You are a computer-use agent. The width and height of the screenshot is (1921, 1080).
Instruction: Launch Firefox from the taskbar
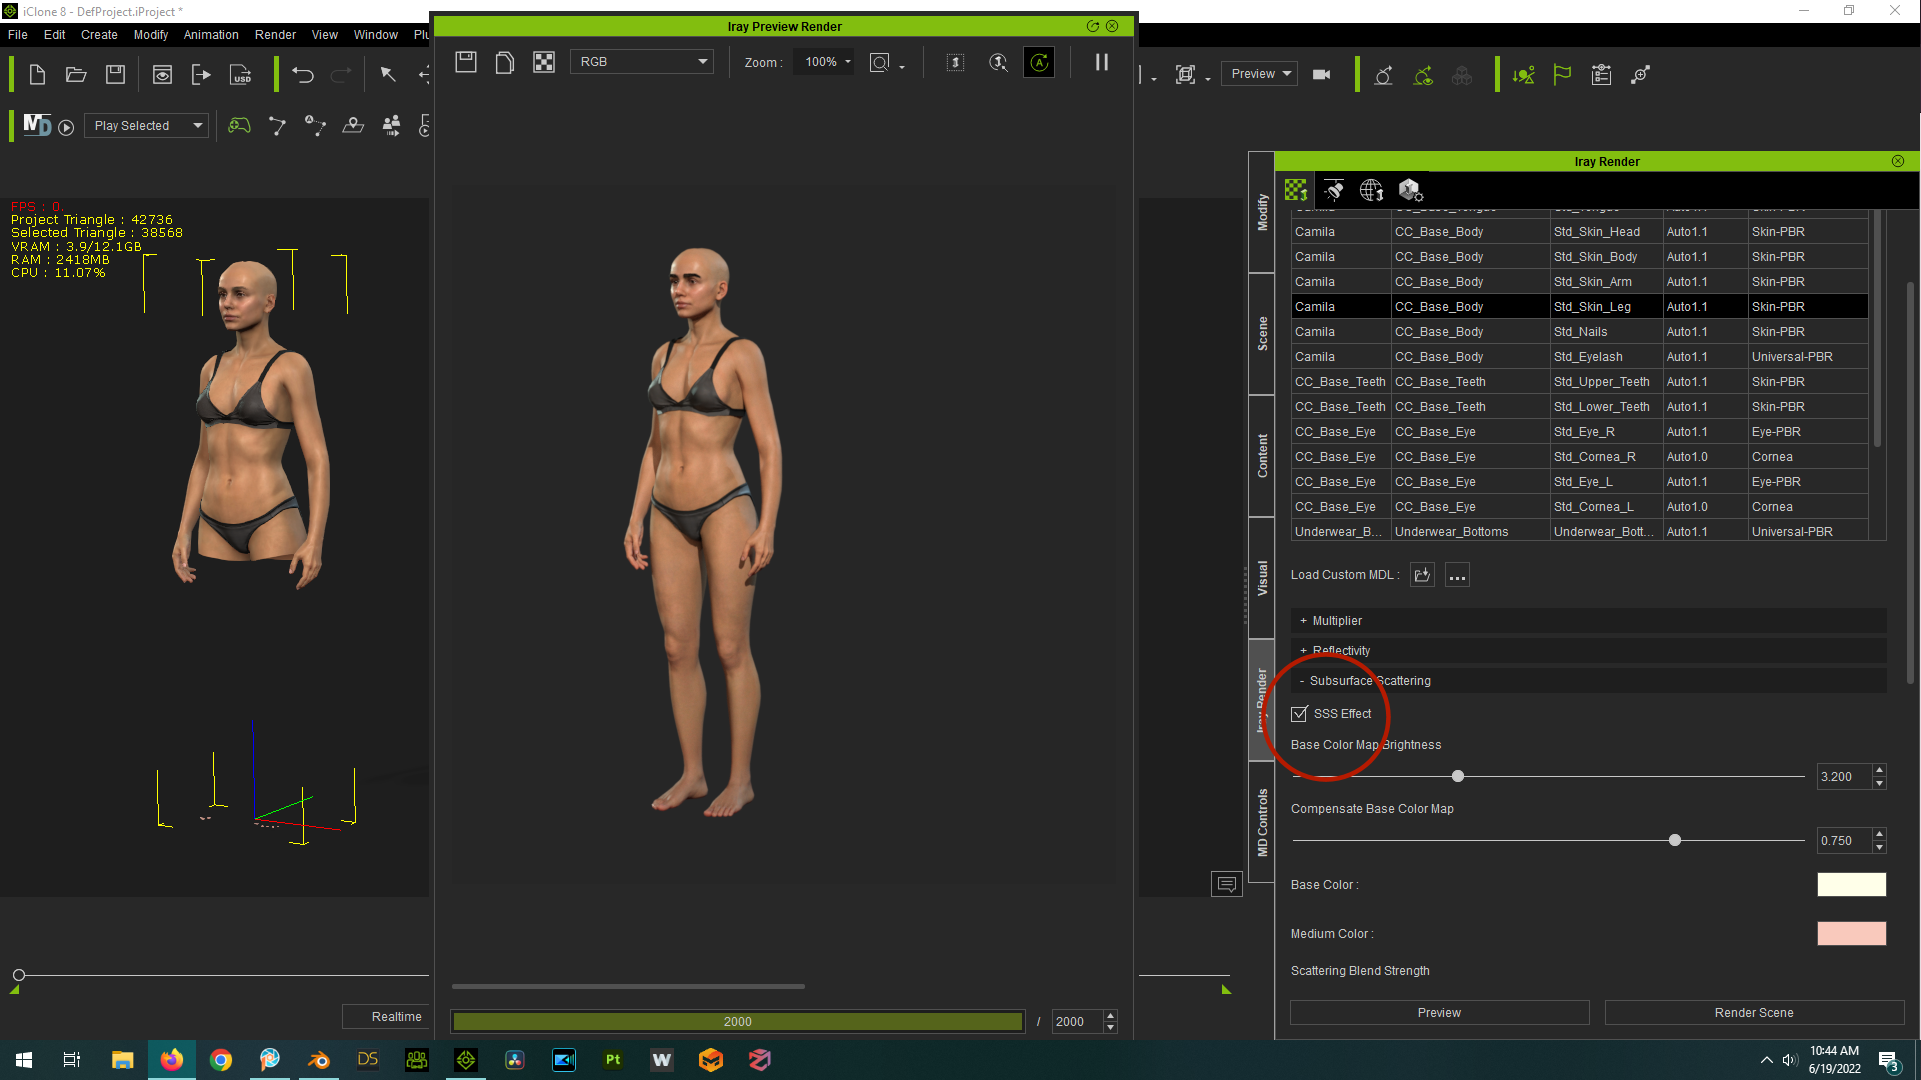click(x=172, y=1059)
